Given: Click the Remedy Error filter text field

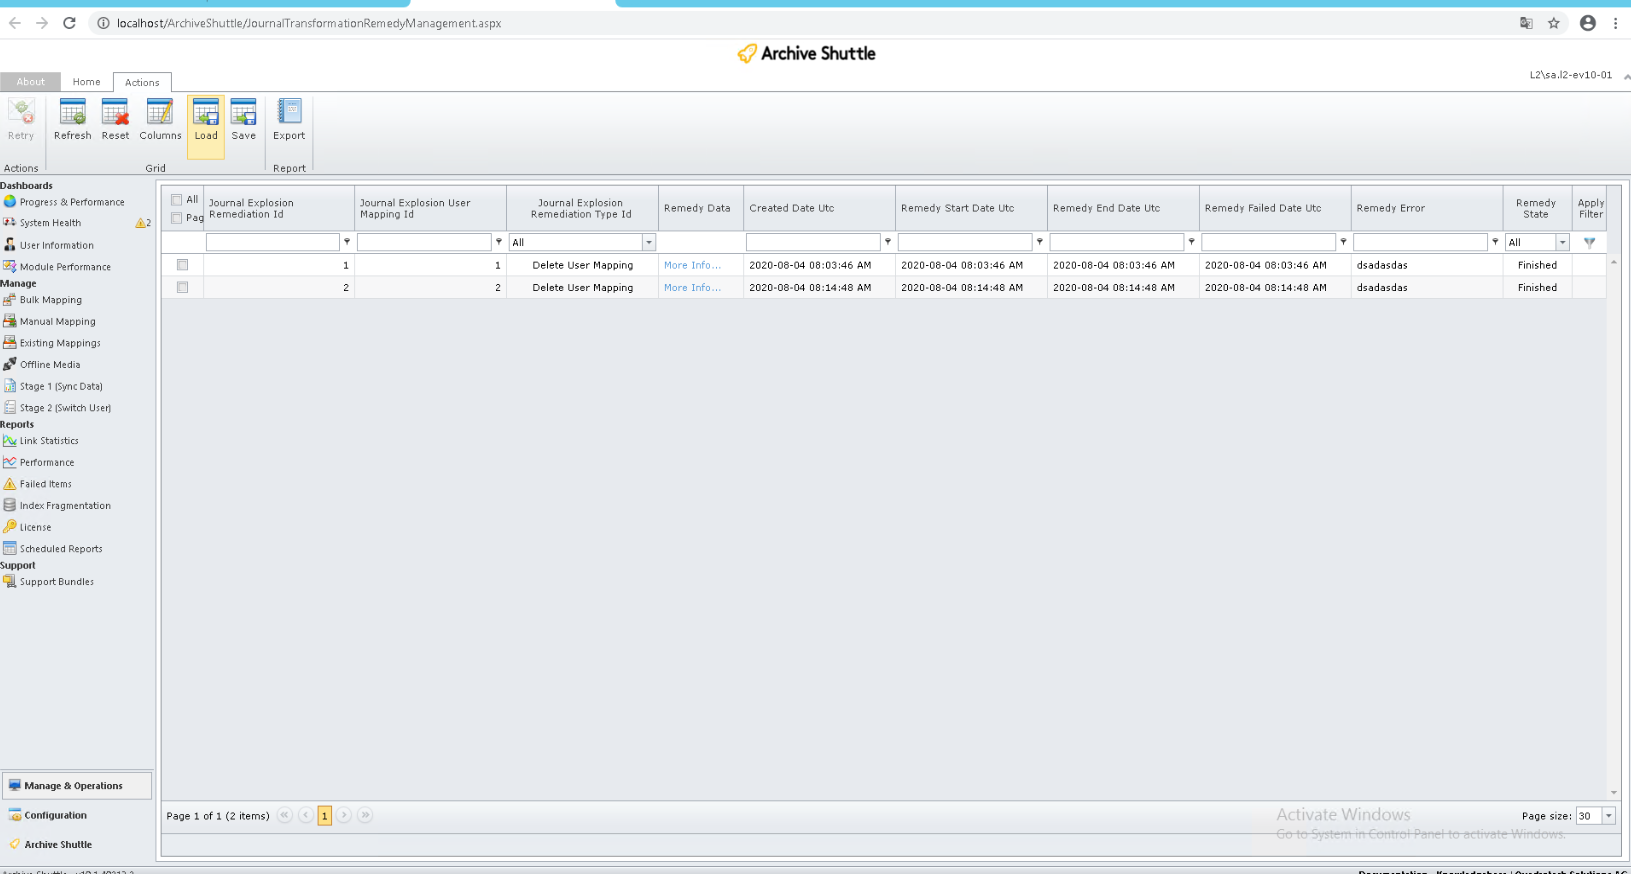Looking at the screenshot, I should click(x=1419, y=242).
